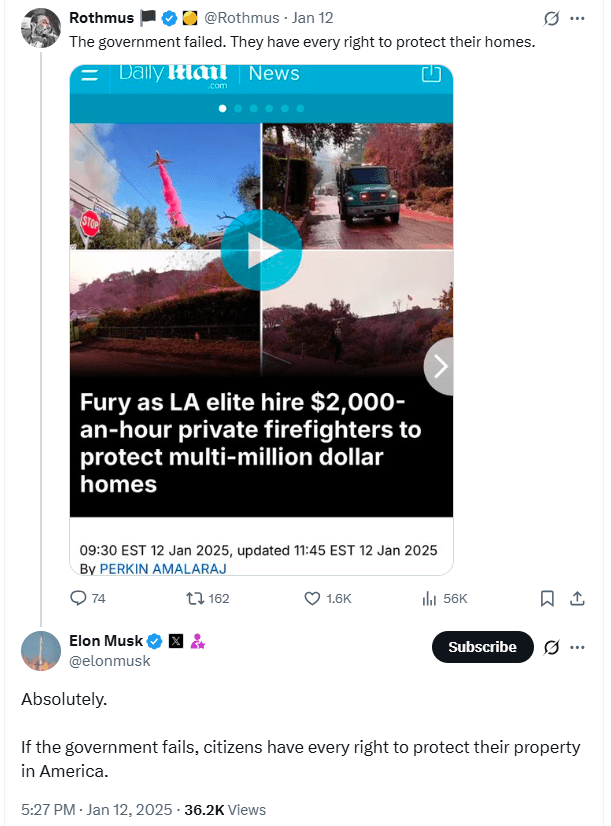Share Rothmus's post via the share icon

[x=577, y=598]
